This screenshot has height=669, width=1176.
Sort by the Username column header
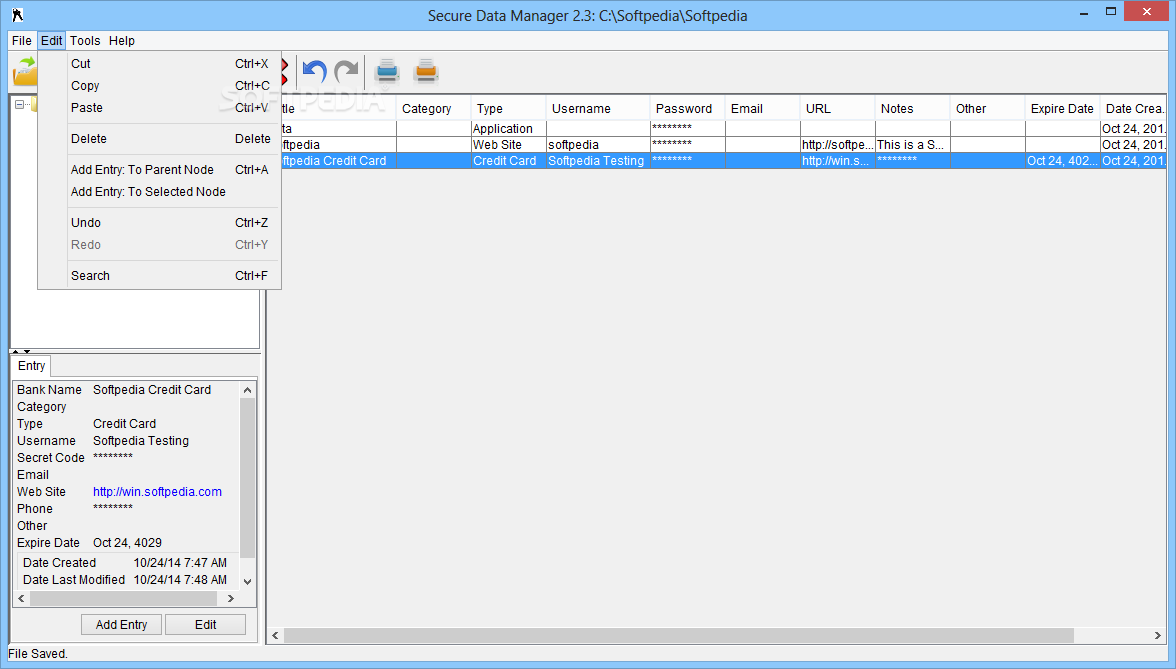point(598,109)
